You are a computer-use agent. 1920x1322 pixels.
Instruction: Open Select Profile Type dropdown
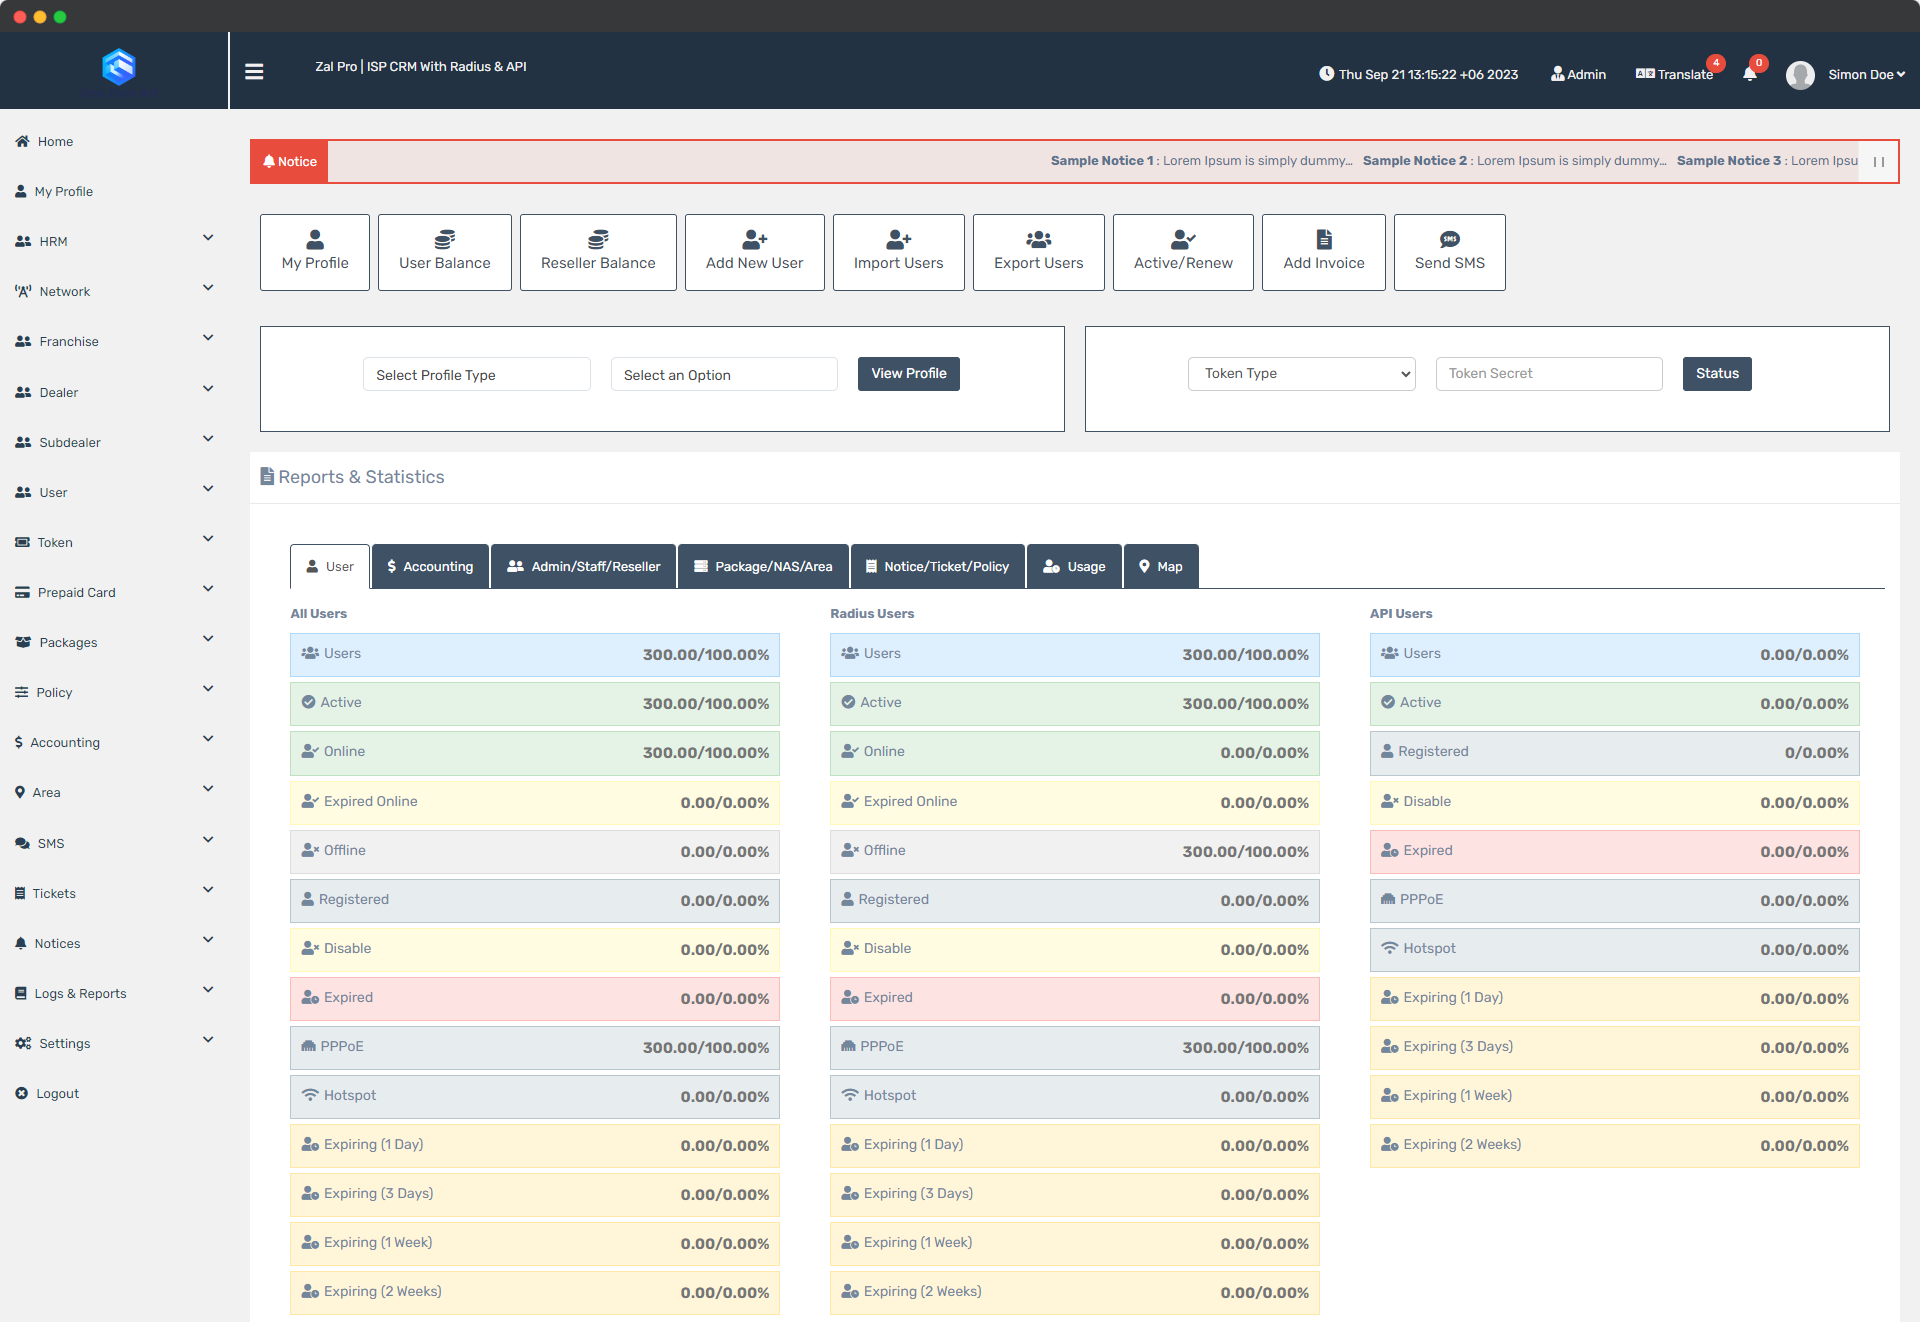476,374
